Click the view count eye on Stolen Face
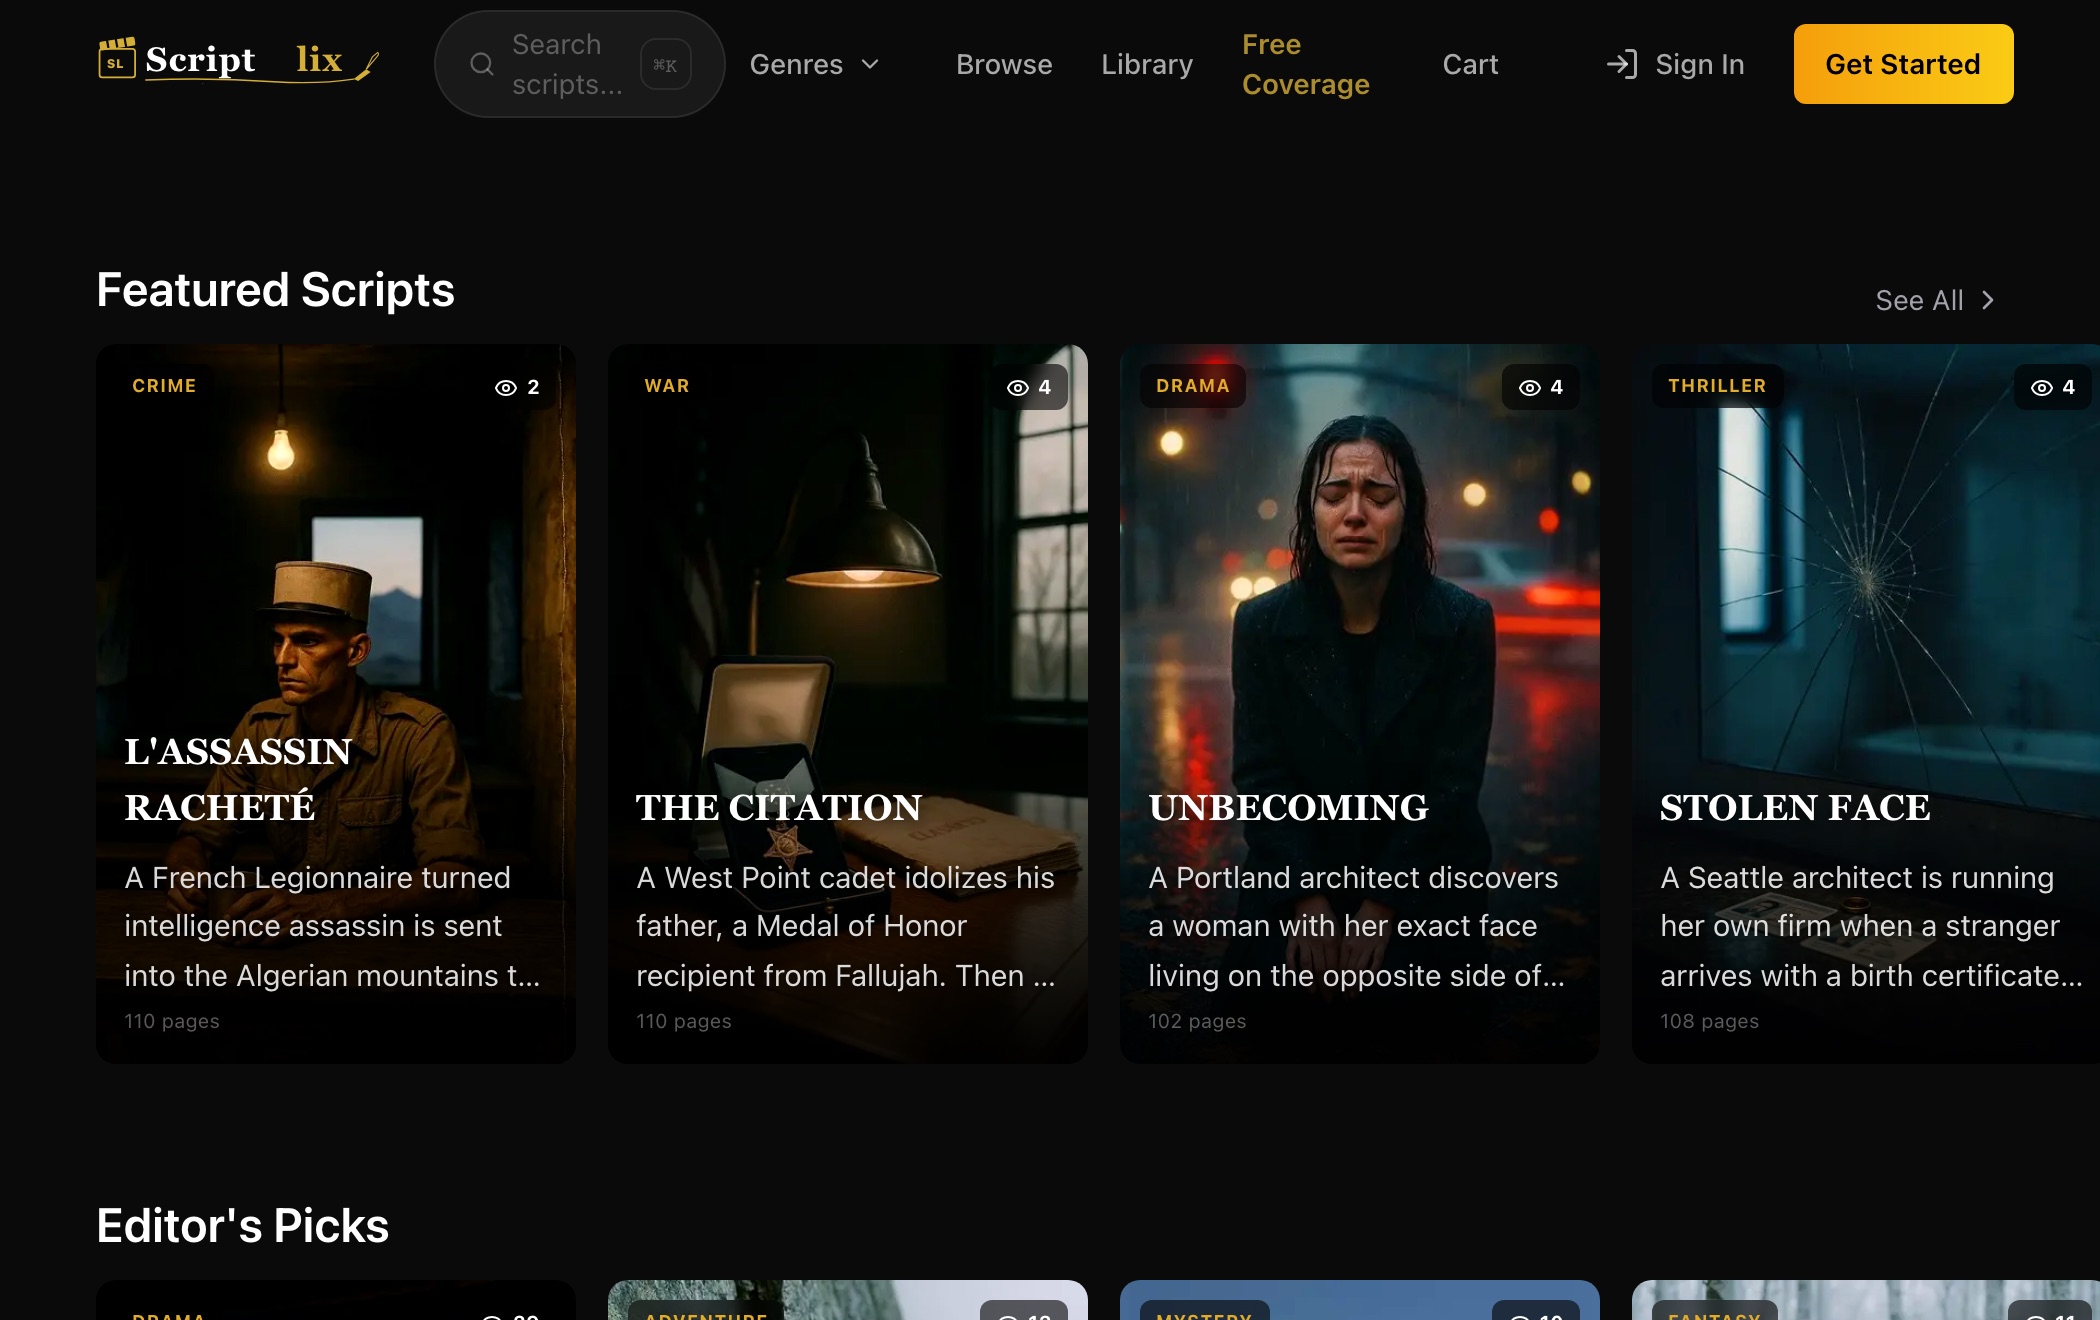 (2042, 387)
